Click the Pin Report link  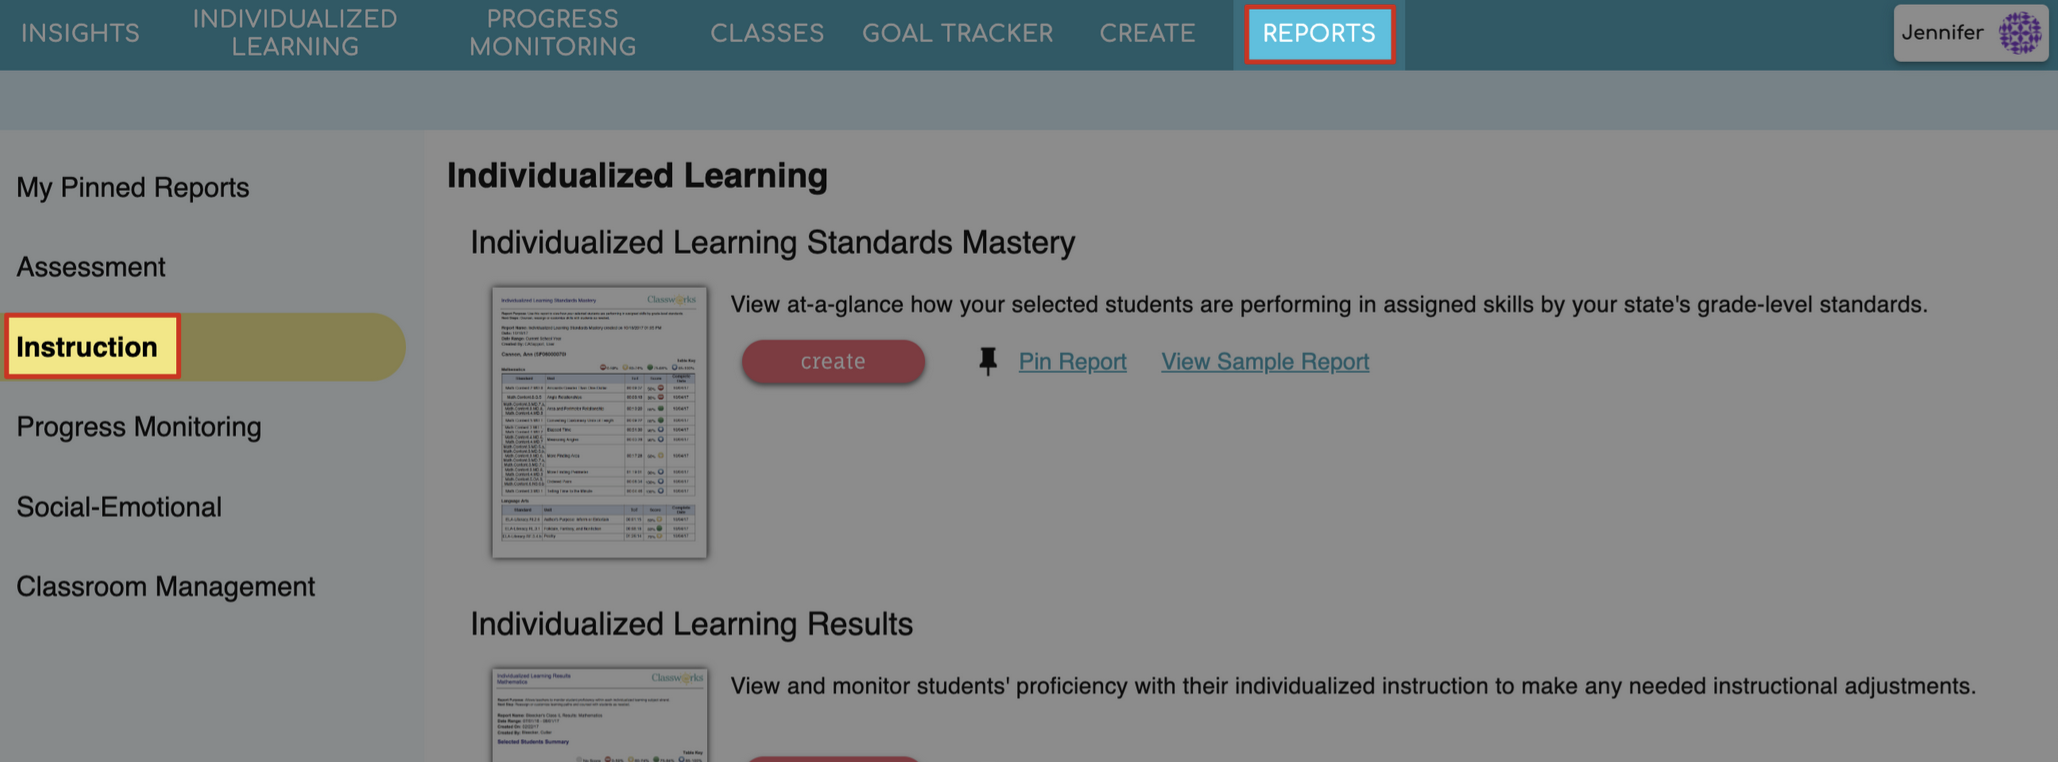1072,361
